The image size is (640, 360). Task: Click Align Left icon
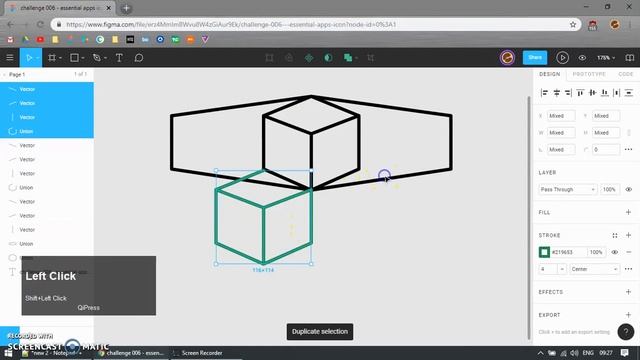click(544, 93)
